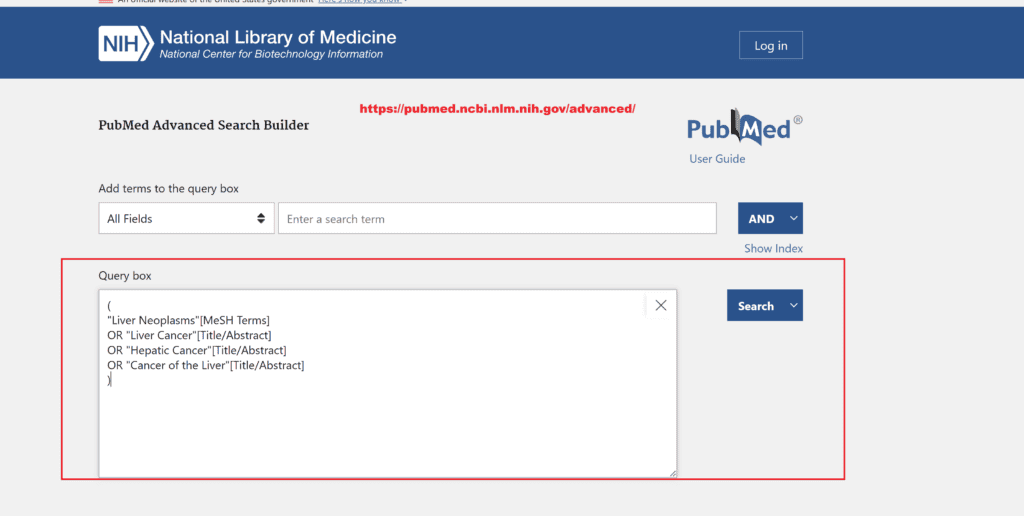
Task: Click the Show Index link
Action: tap(773, 249)
